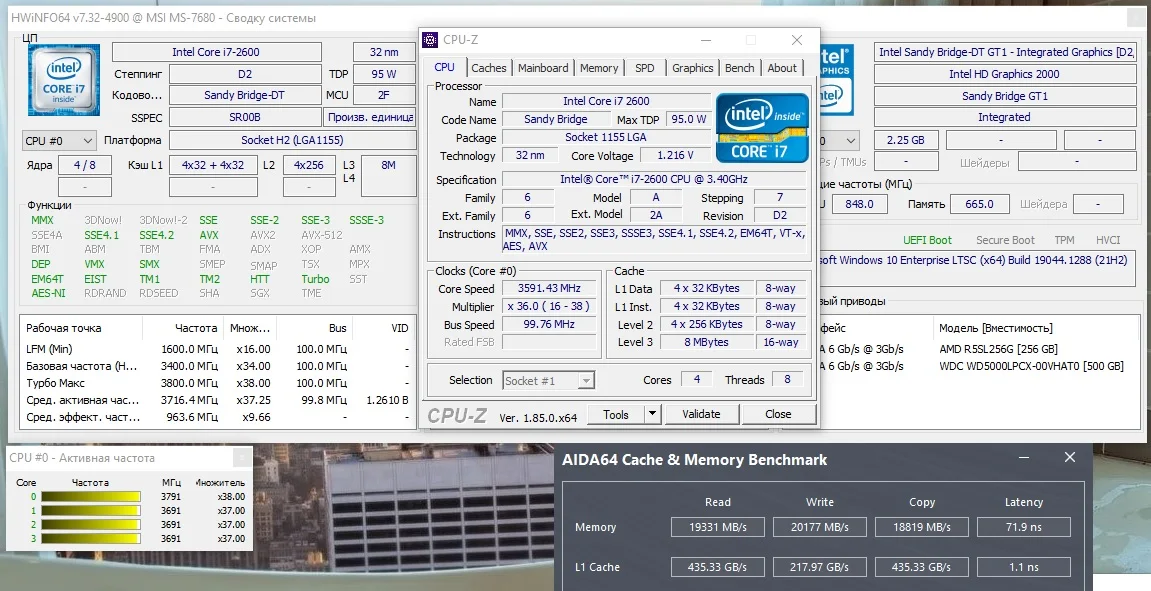Open the Caches tab in CPU-Z

pyautogui.click(x=489, y=68)
